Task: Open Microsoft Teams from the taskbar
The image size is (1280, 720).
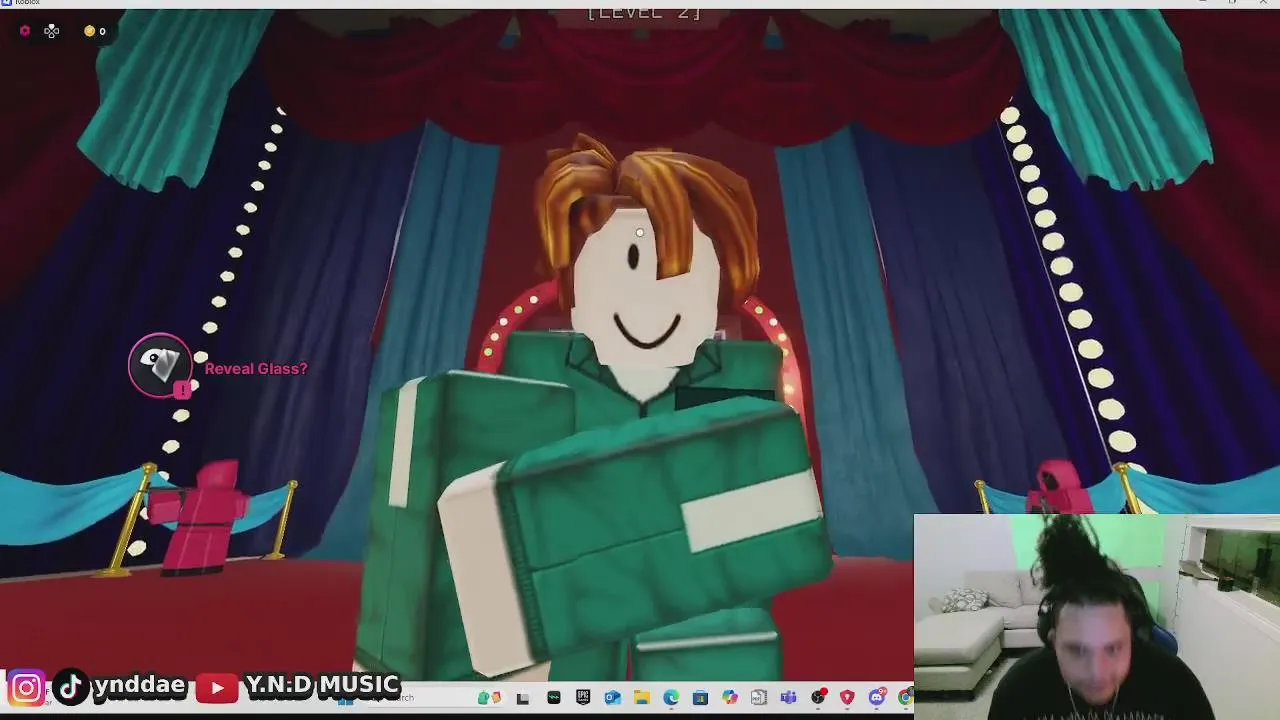Action: 788,697
